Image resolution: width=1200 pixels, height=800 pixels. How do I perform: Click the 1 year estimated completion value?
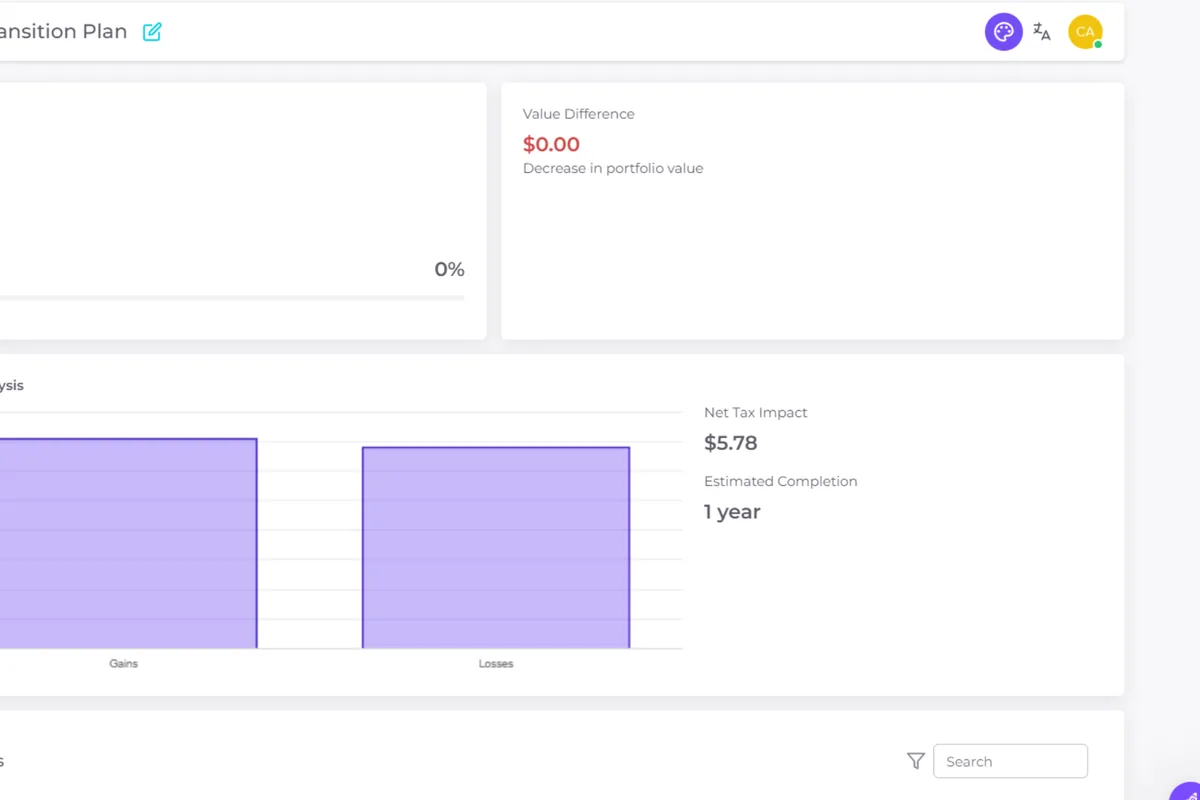[x=732, y=512]
